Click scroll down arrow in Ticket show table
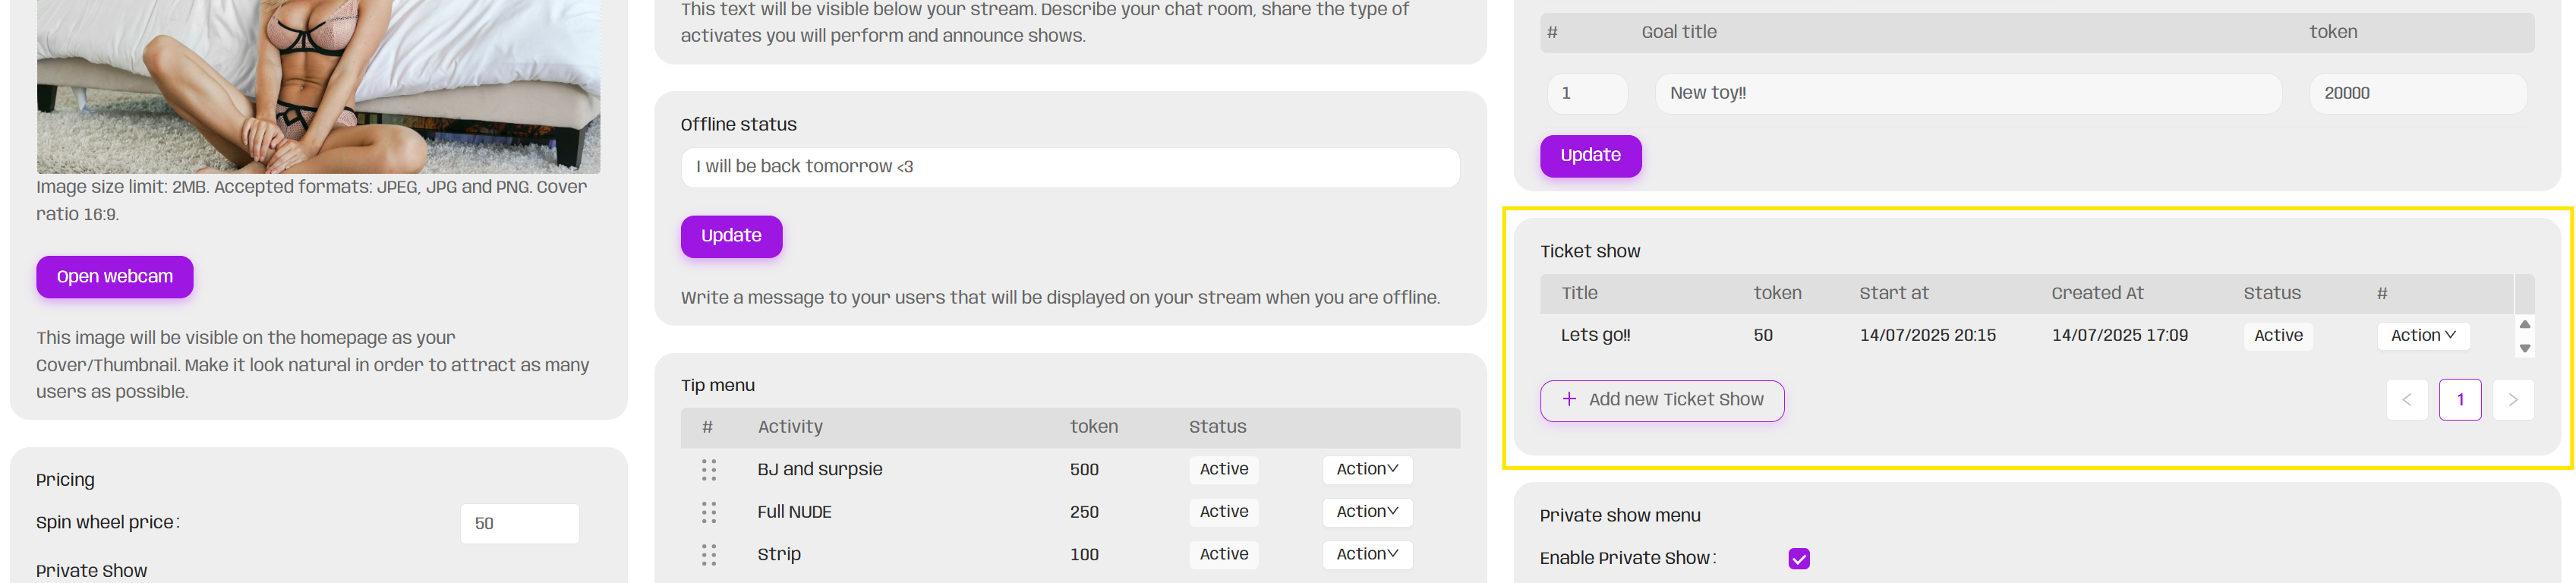The width and height of the screenshot is (2576, 583). pyautogui.click(x=2524, y=348)
